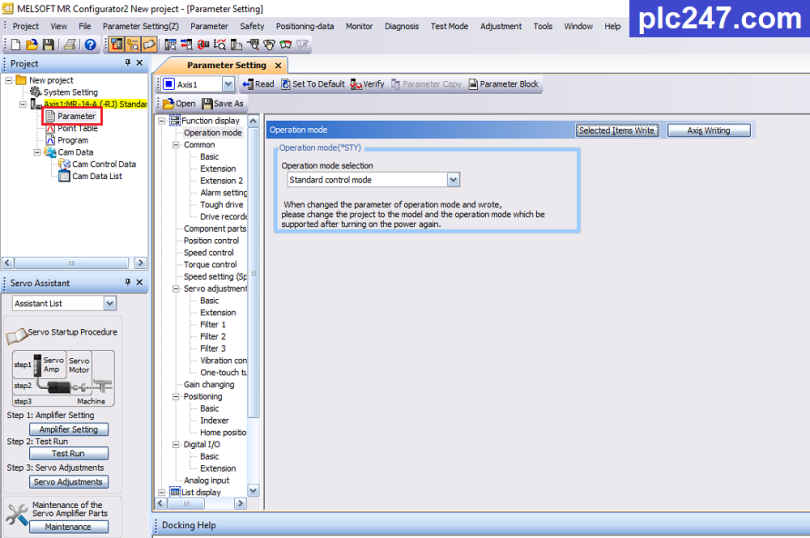The width and height of the screenshot is (810, 538).
Task: Click Read parameters from amplifier
Action: (x=258, y=85)
